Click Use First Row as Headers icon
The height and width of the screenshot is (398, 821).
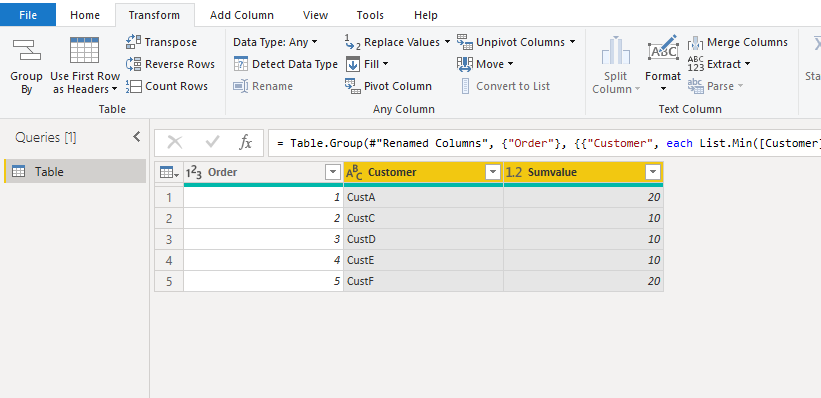84,50
